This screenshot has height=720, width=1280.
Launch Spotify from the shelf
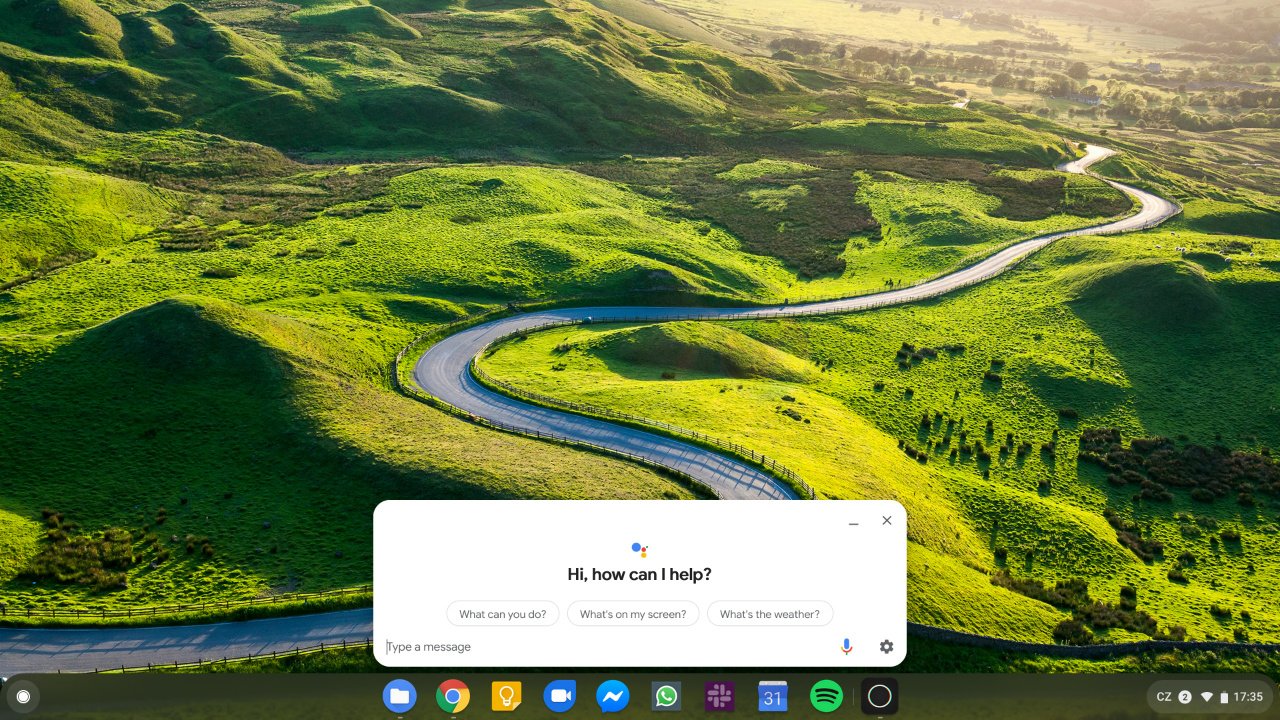tap(826, 696)
